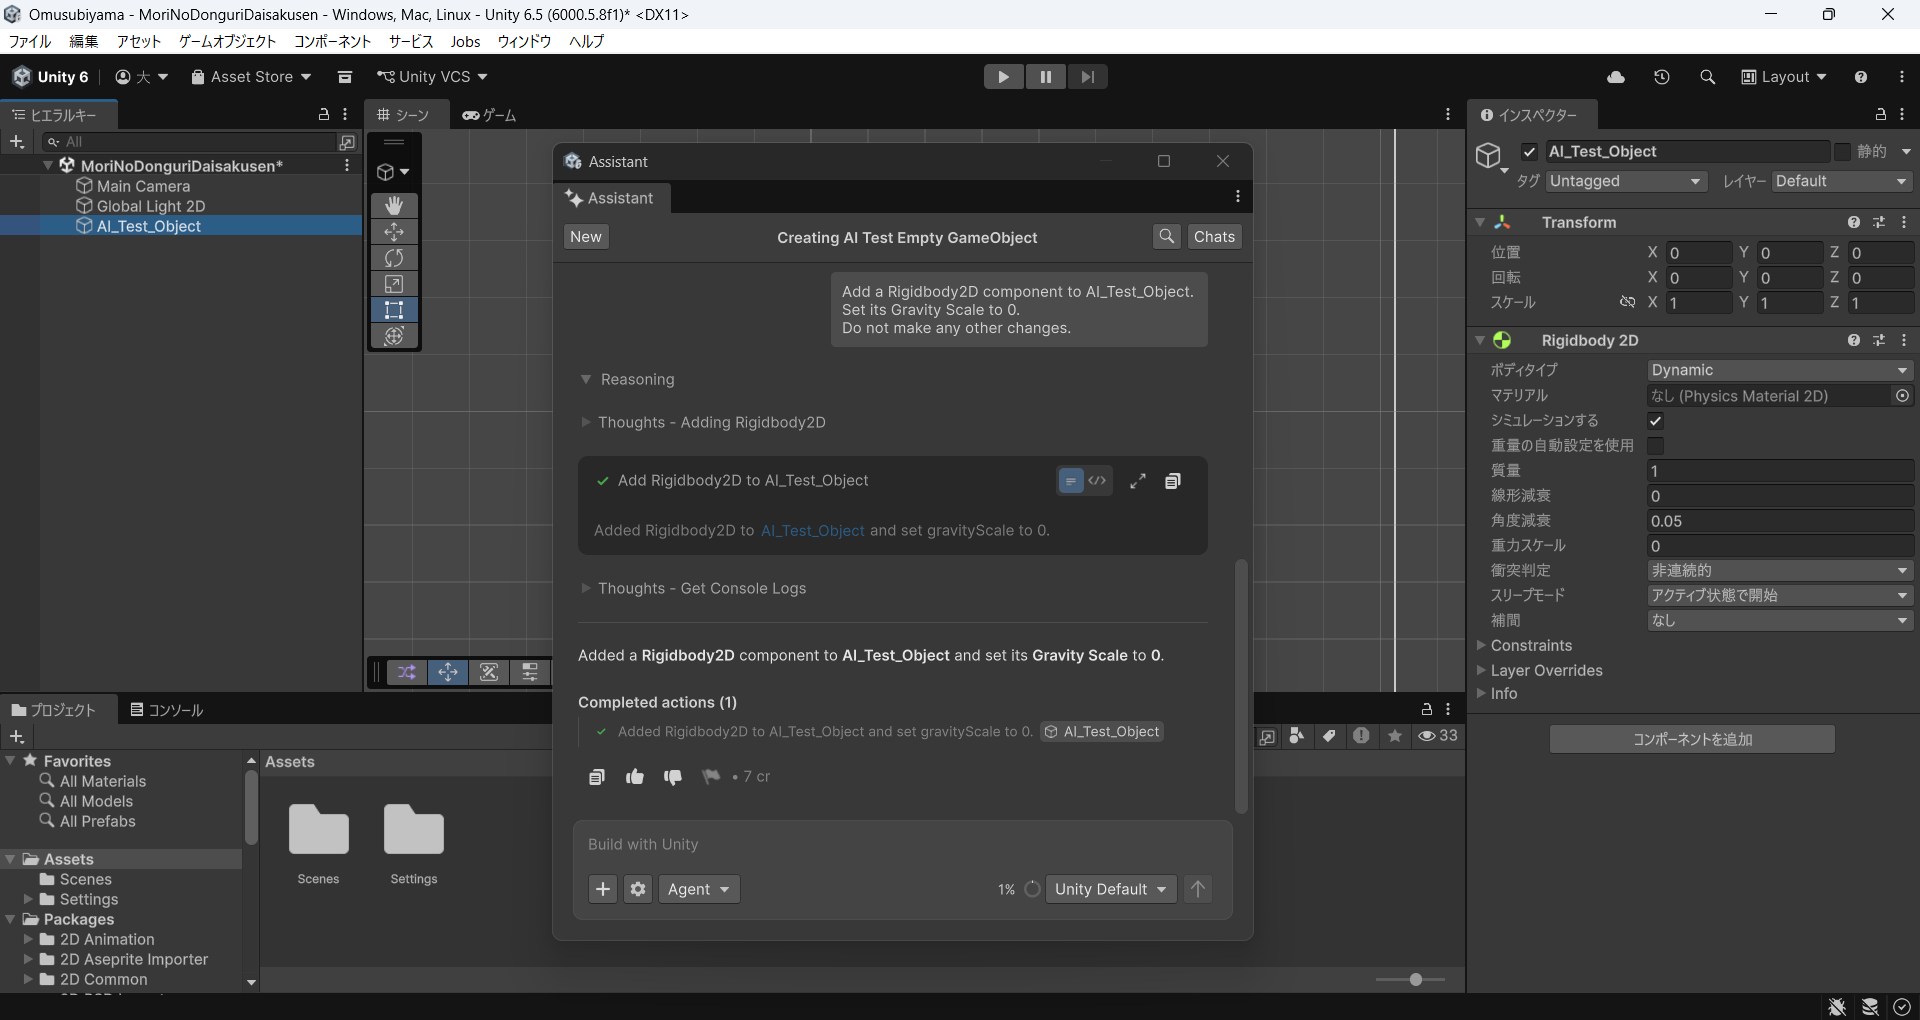This screenshot has height=1020, width=1920.
Task: Open the アセット menu
Action: tap(138, 41)
